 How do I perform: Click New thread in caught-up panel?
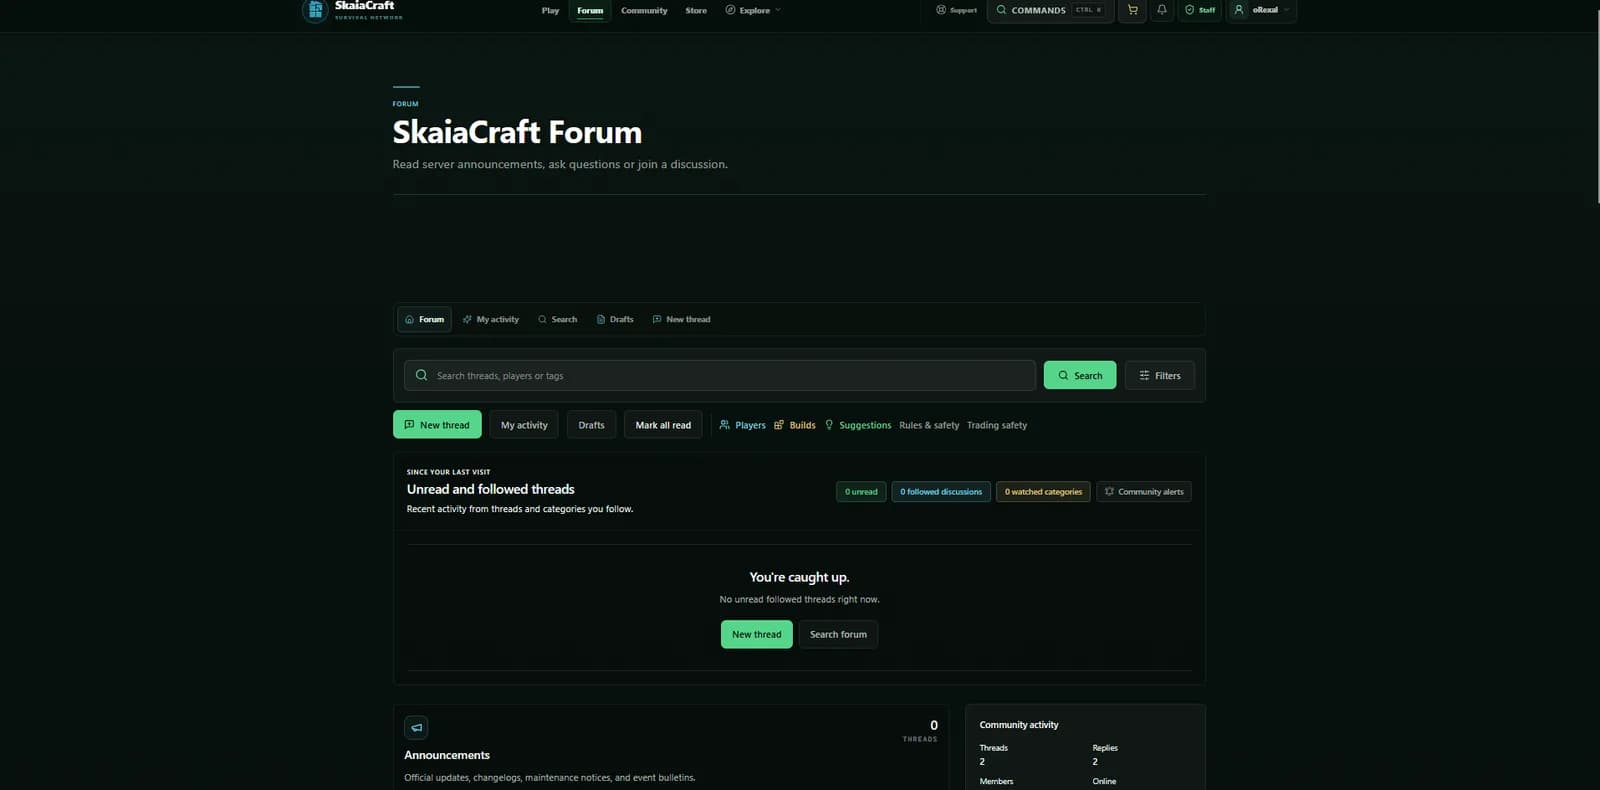tap(757, 634)
